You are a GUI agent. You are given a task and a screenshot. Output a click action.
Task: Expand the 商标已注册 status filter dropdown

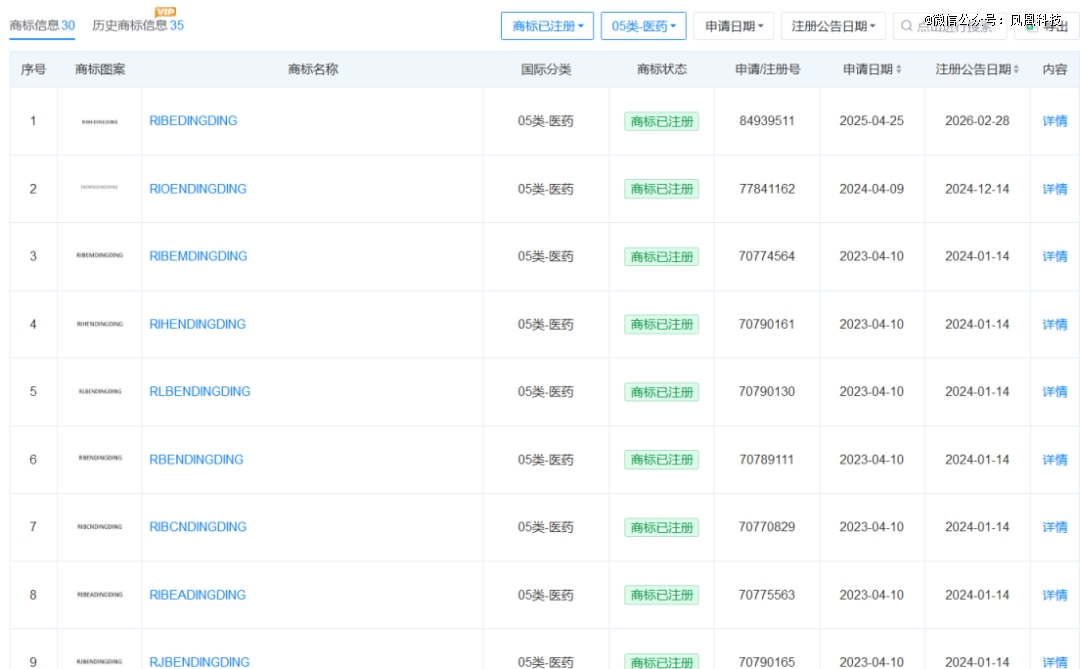pyautogui.click(x=547, y=26)
